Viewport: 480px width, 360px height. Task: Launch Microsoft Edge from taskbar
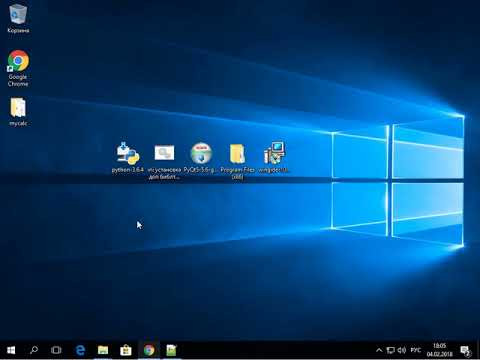80,350
